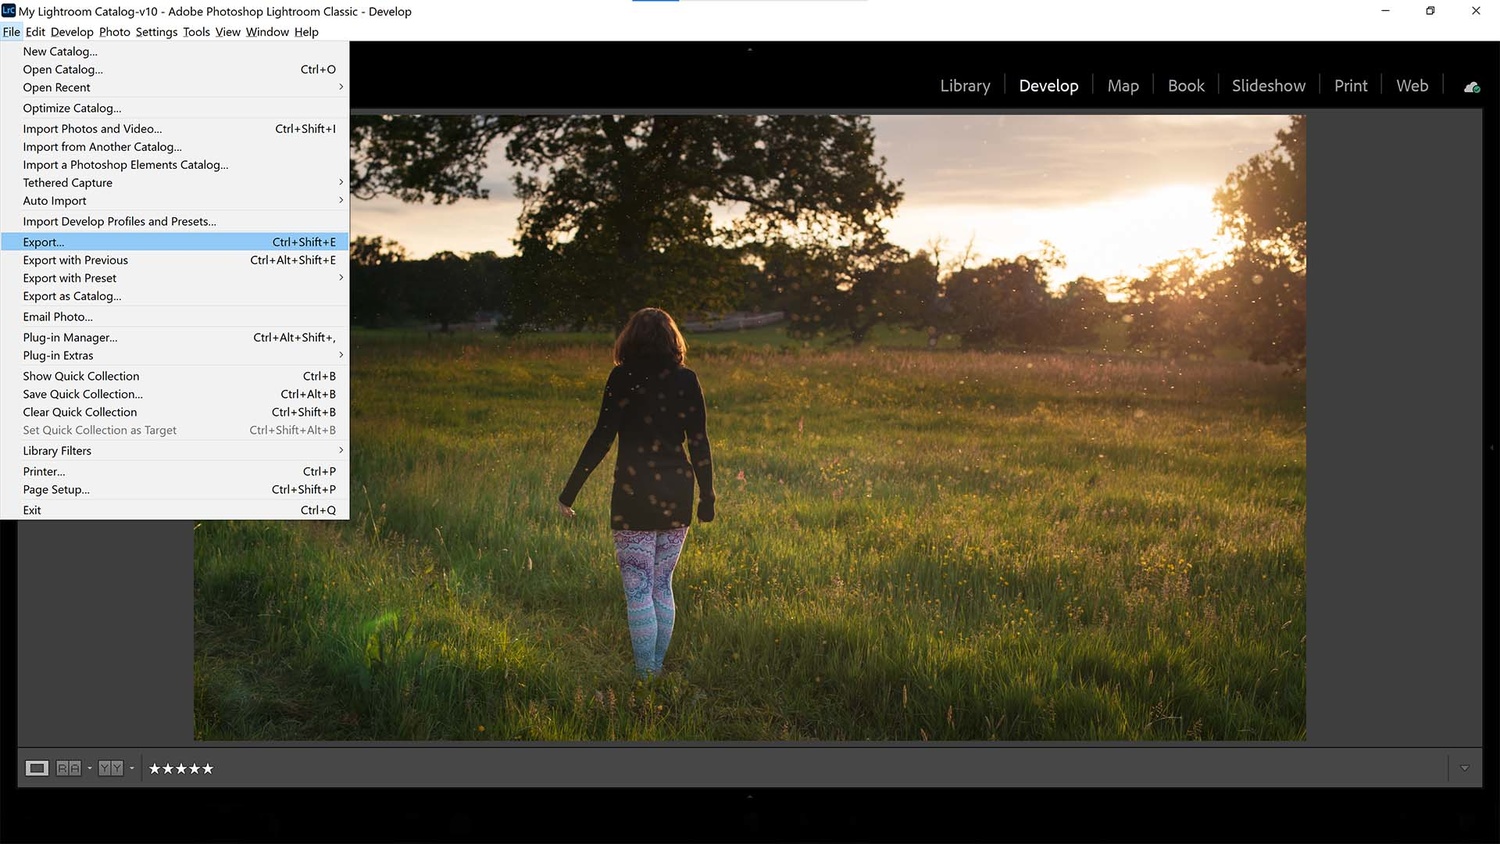The width and height of the screenshot is (1500, 844).
Task: Switch to the Library module
Action: pyautogui.click(x=965, y=86)
